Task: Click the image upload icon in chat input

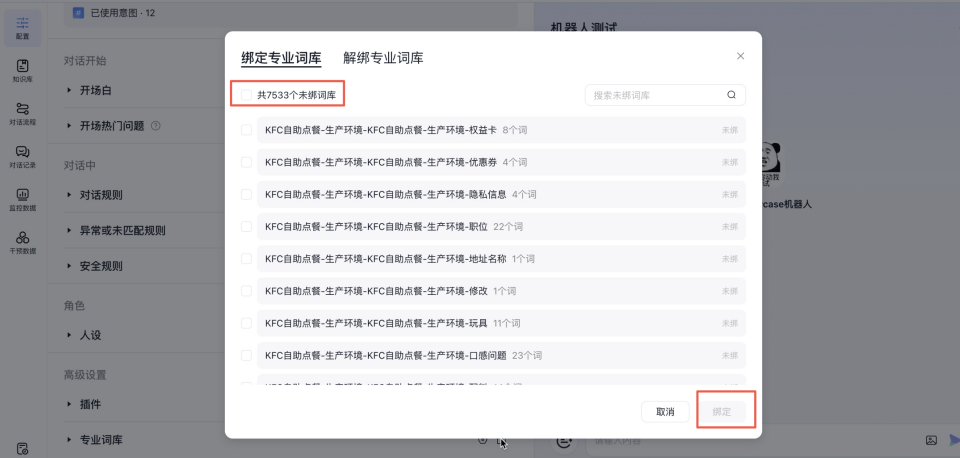Action: coord(931,440)
